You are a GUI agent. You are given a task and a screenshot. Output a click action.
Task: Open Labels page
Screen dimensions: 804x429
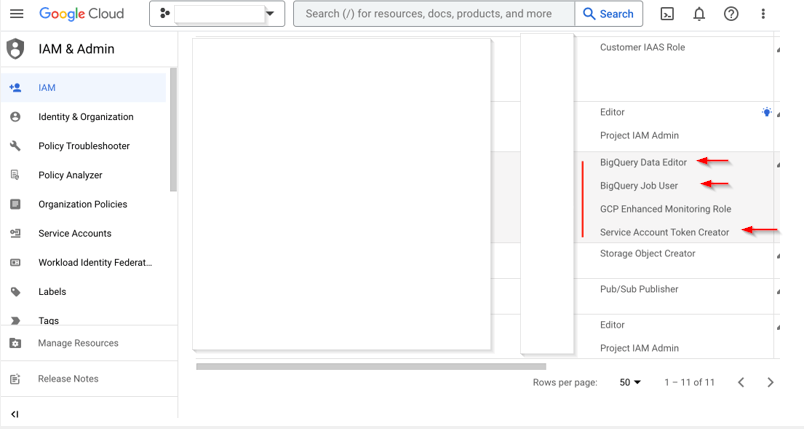click(x=52, y=292)
